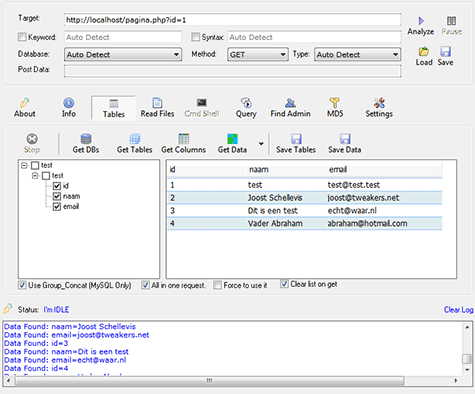Select the Dit is een test cell
Viewport: 475px width, 394px height.
273,211
